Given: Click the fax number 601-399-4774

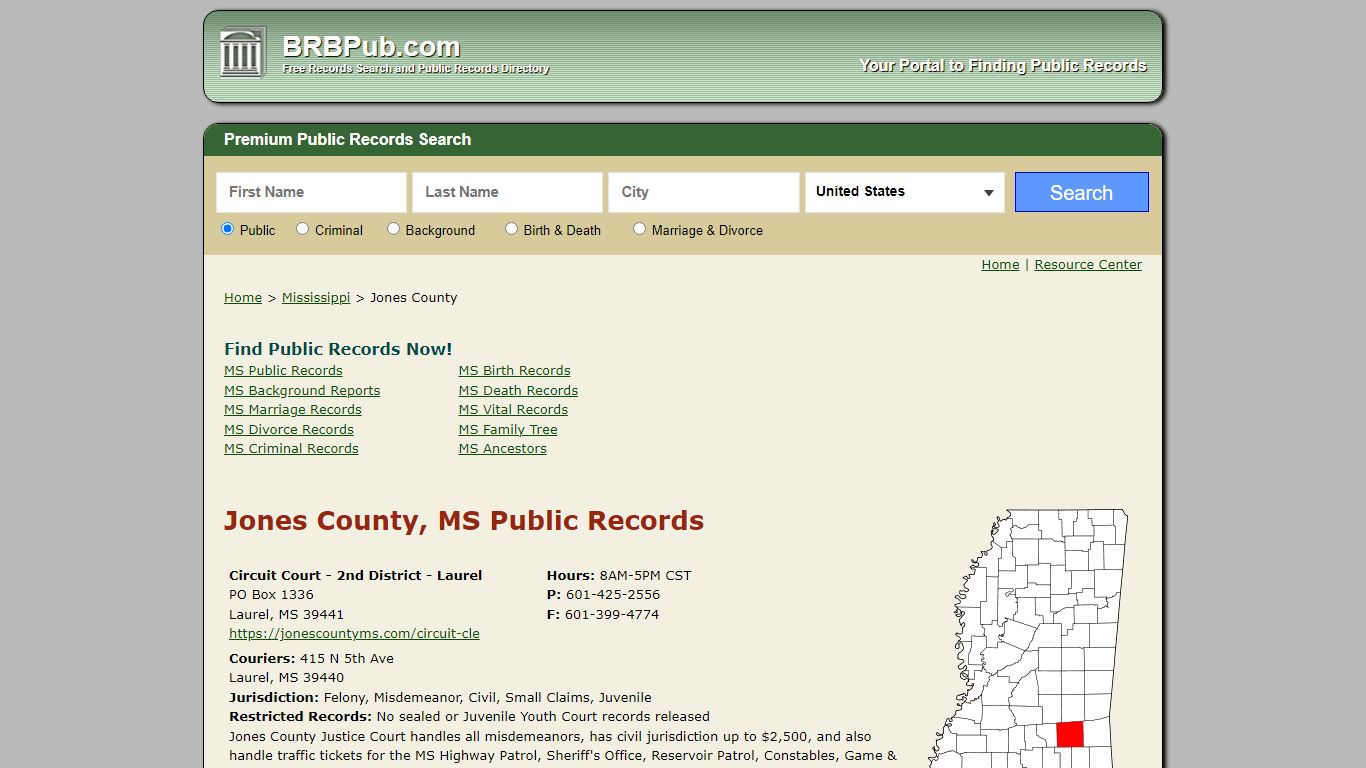Looking at the screenshot, I should click(x=612, y=615).
